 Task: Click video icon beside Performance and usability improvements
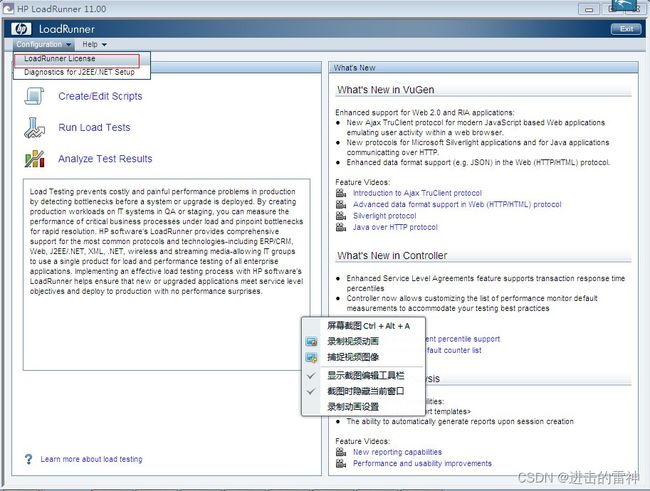341,463
